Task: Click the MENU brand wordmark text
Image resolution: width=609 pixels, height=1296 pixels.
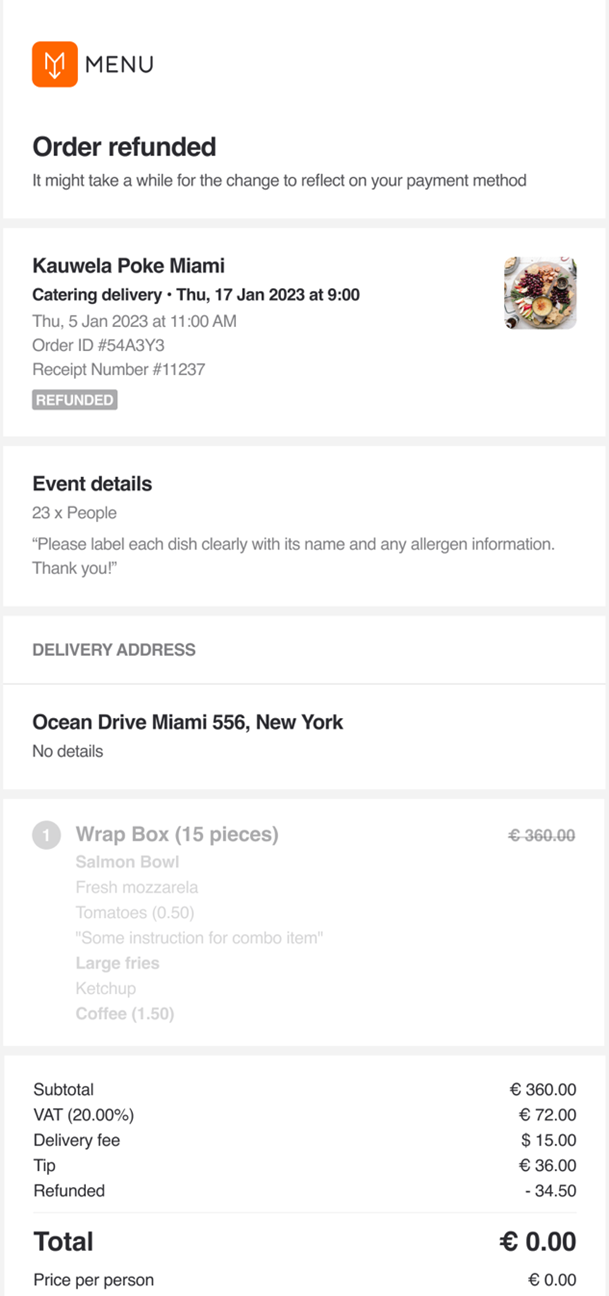Action: tap(119, 65)
